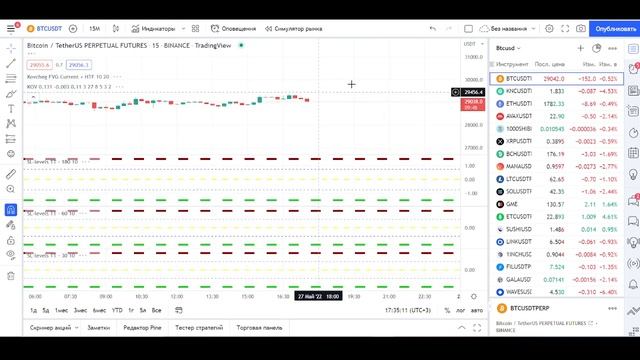Toggle lock all drawings
The width and height of the screenshot is (640, 360).
pos(11,240)
